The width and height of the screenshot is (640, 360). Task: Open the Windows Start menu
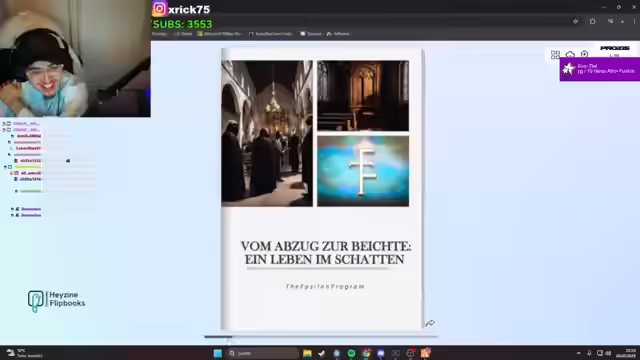[218, 353]
